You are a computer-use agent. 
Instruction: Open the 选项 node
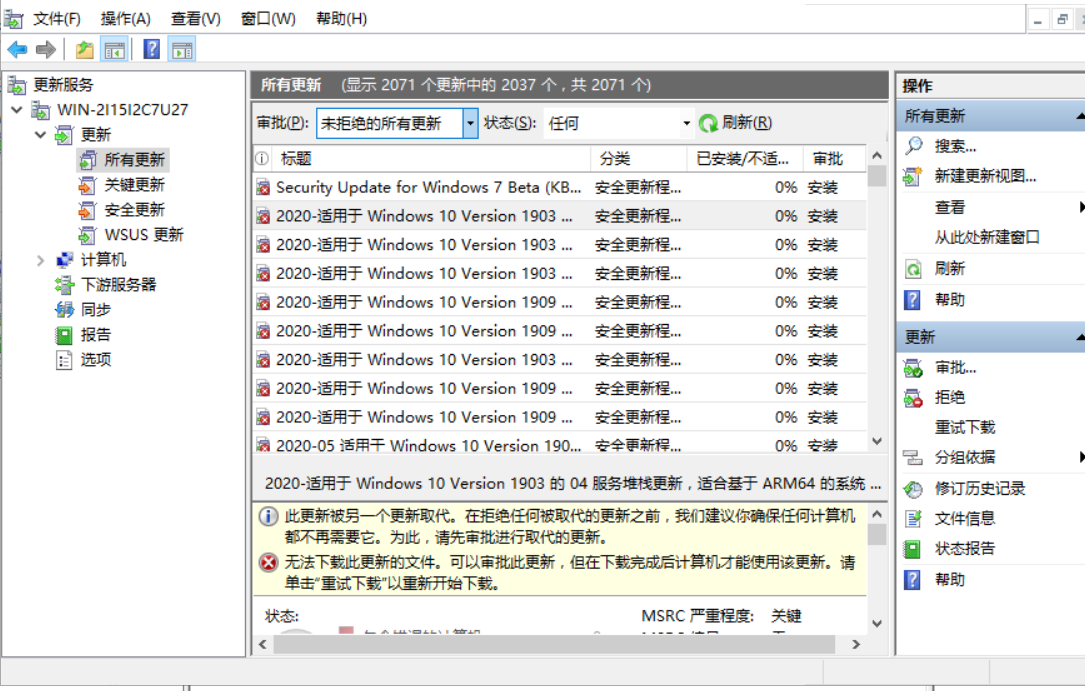pyautogui.click(x=95, y=360)
